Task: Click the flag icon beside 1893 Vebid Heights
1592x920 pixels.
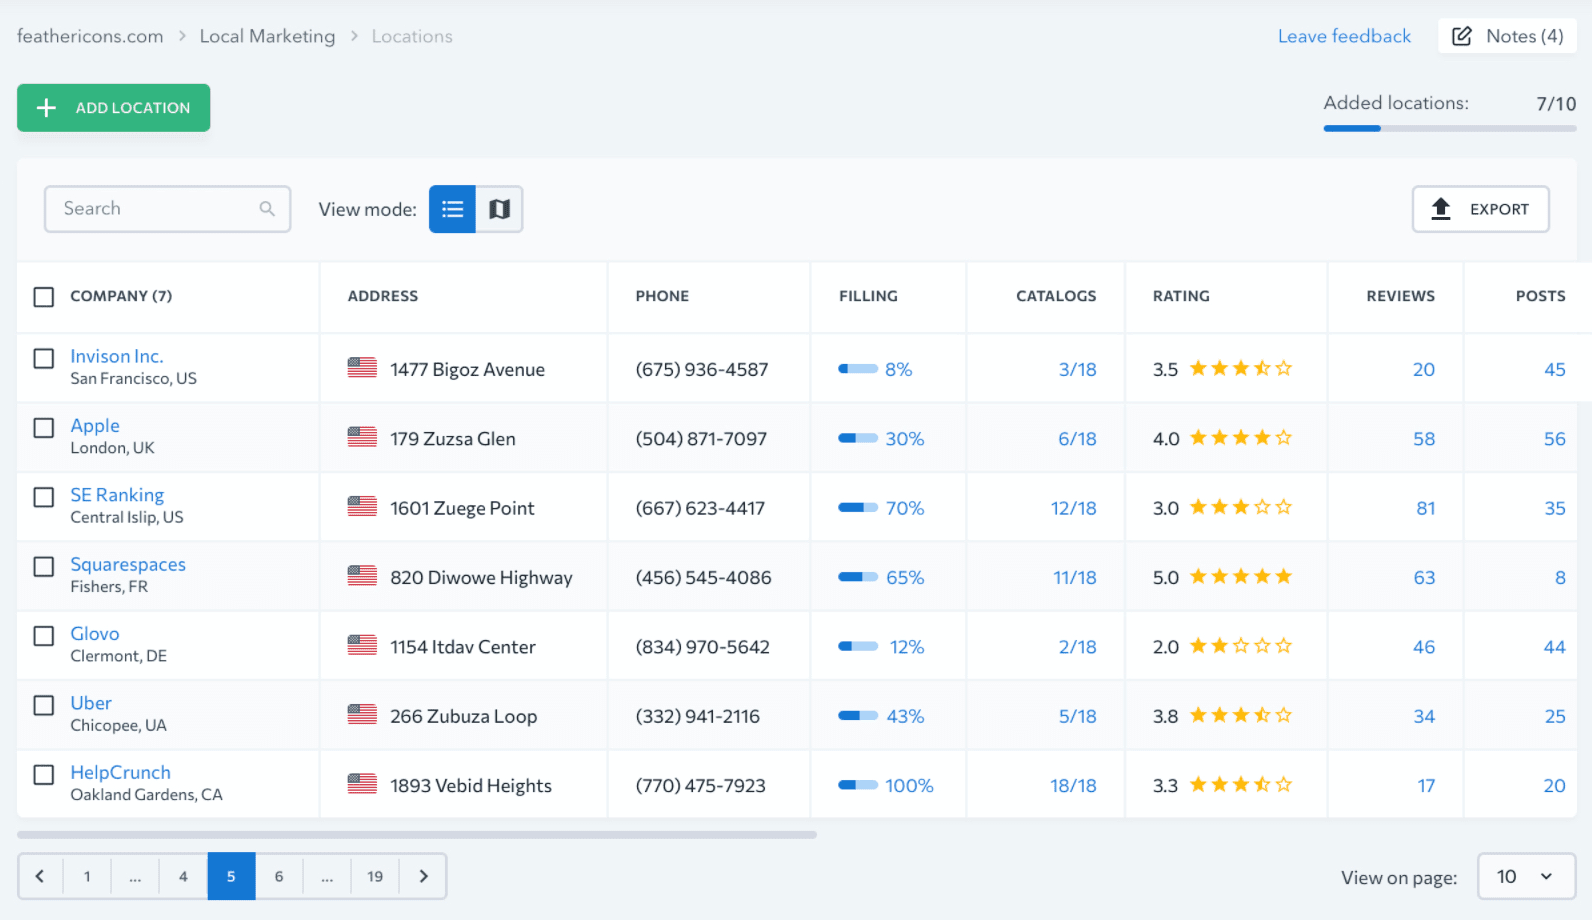Action: pyautogui.click(x=362, y=784)
